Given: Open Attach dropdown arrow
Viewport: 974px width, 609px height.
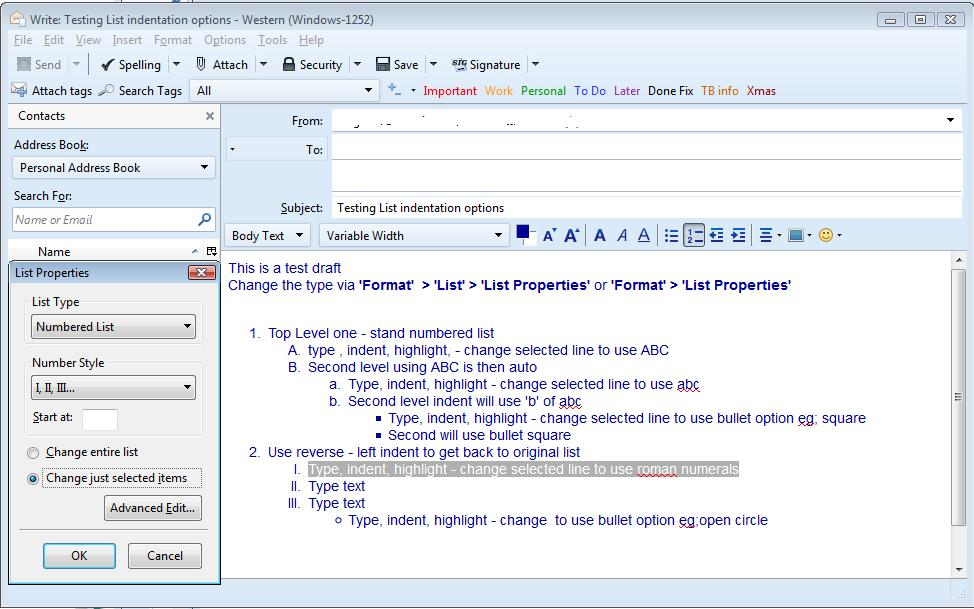Looking at the screenshot, I should [263, 64].
